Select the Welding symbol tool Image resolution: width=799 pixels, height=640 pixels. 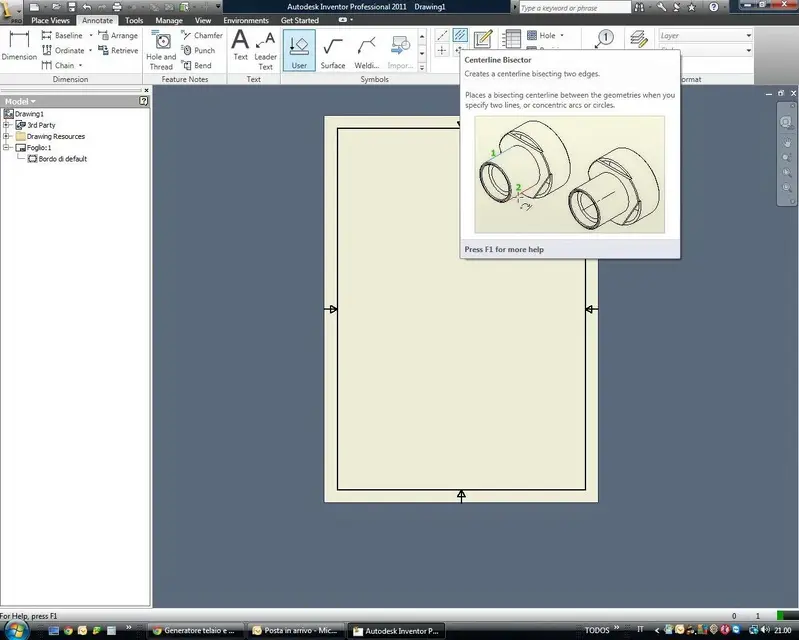(x=367, y=50)
